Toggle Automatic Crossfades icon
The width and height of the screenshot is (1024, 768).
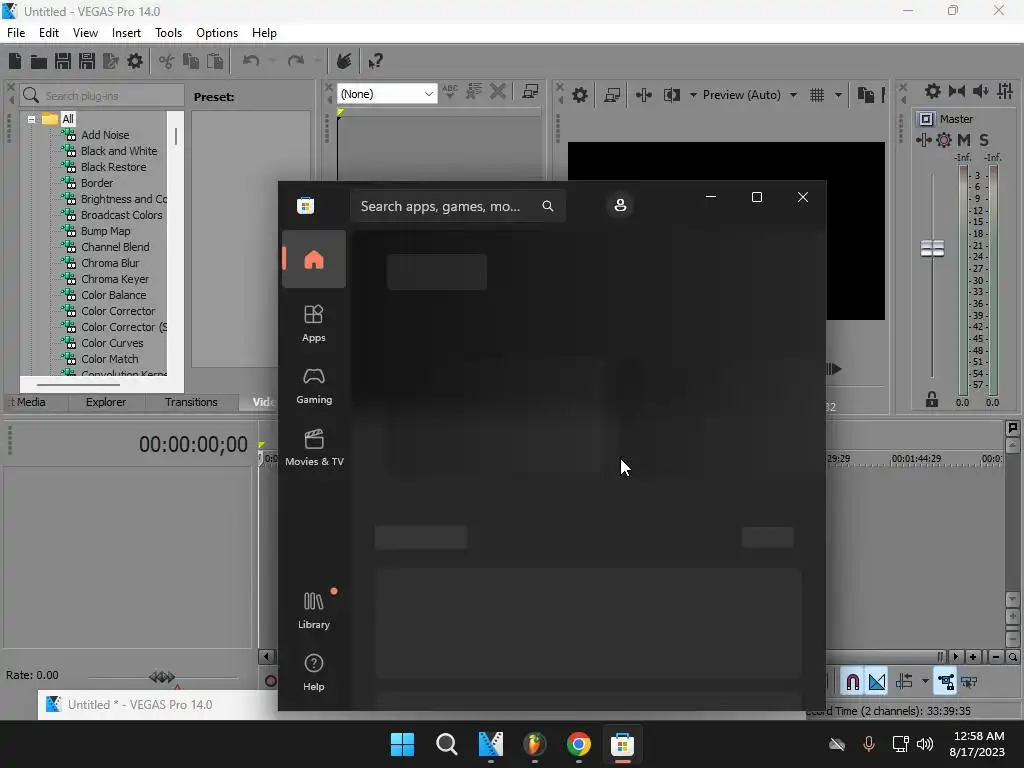point(877,682)
